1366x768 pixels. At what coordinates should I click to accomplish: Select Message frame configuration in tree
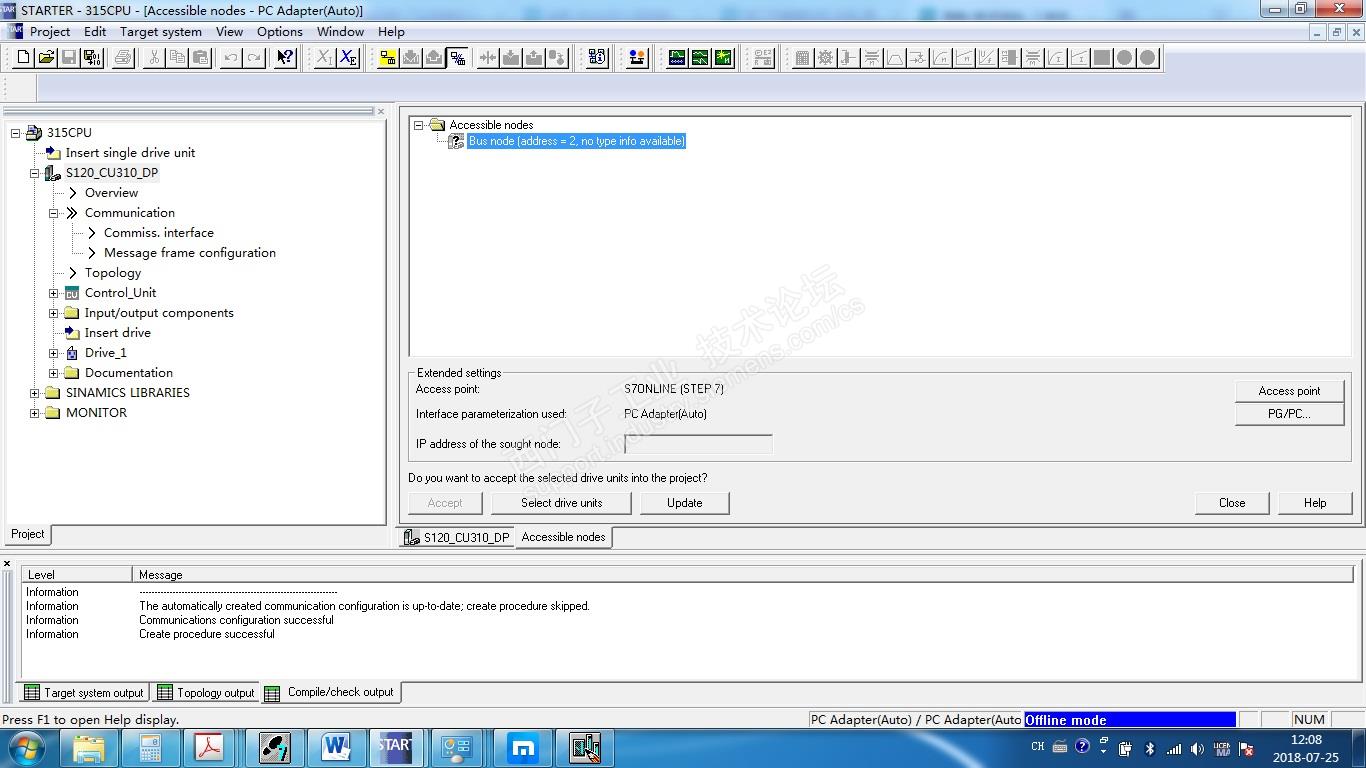pos(190,253)
